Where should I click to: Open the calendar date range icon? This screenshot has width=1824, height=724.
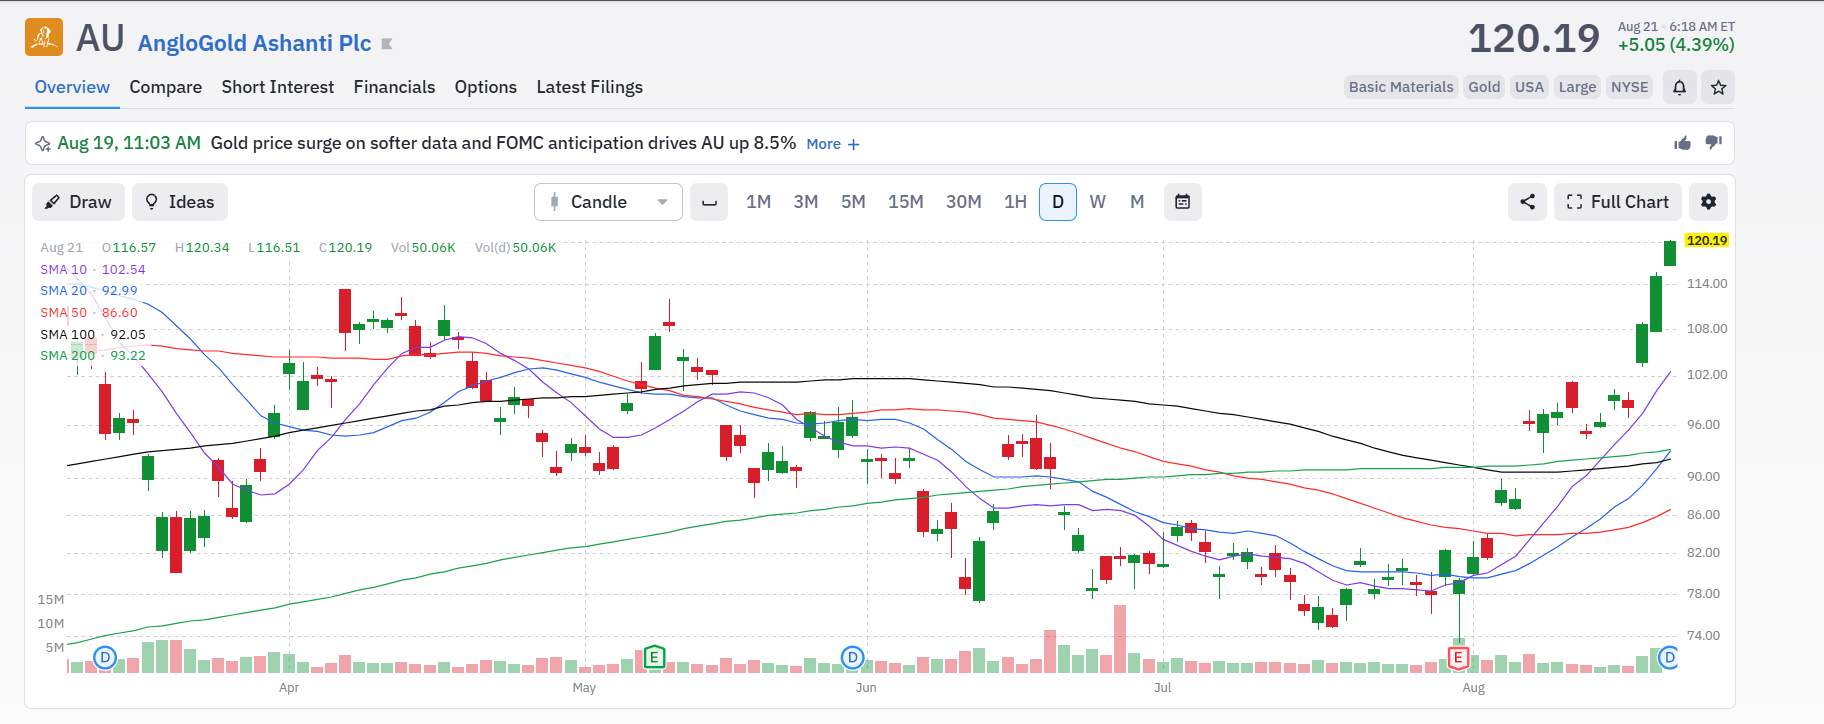[x=1182, y=202]
